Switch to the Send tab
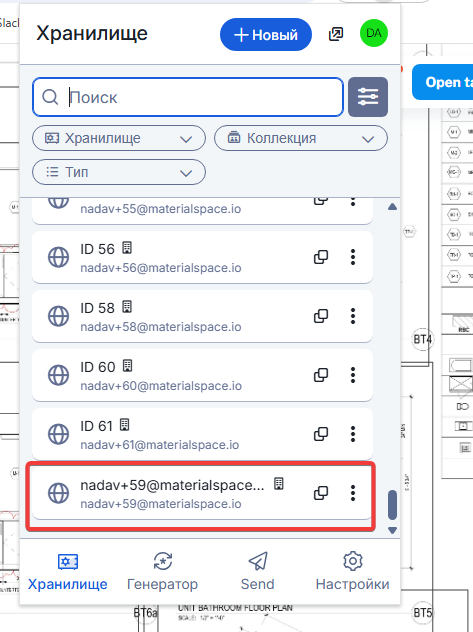This screenshot has height=632, width=473. (257, 572)
